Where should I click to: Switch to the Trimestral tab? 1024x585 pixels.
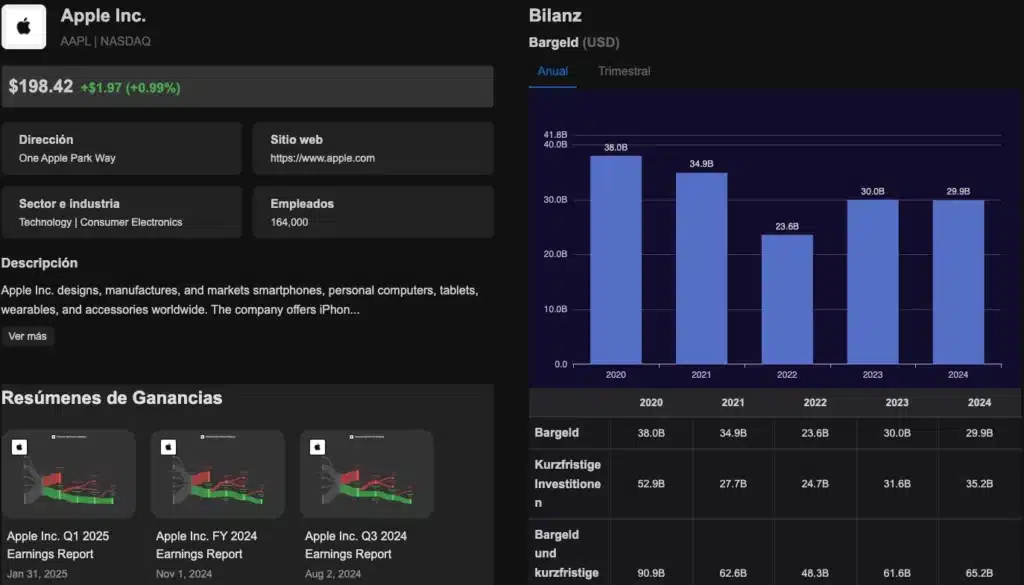point(624,71)
